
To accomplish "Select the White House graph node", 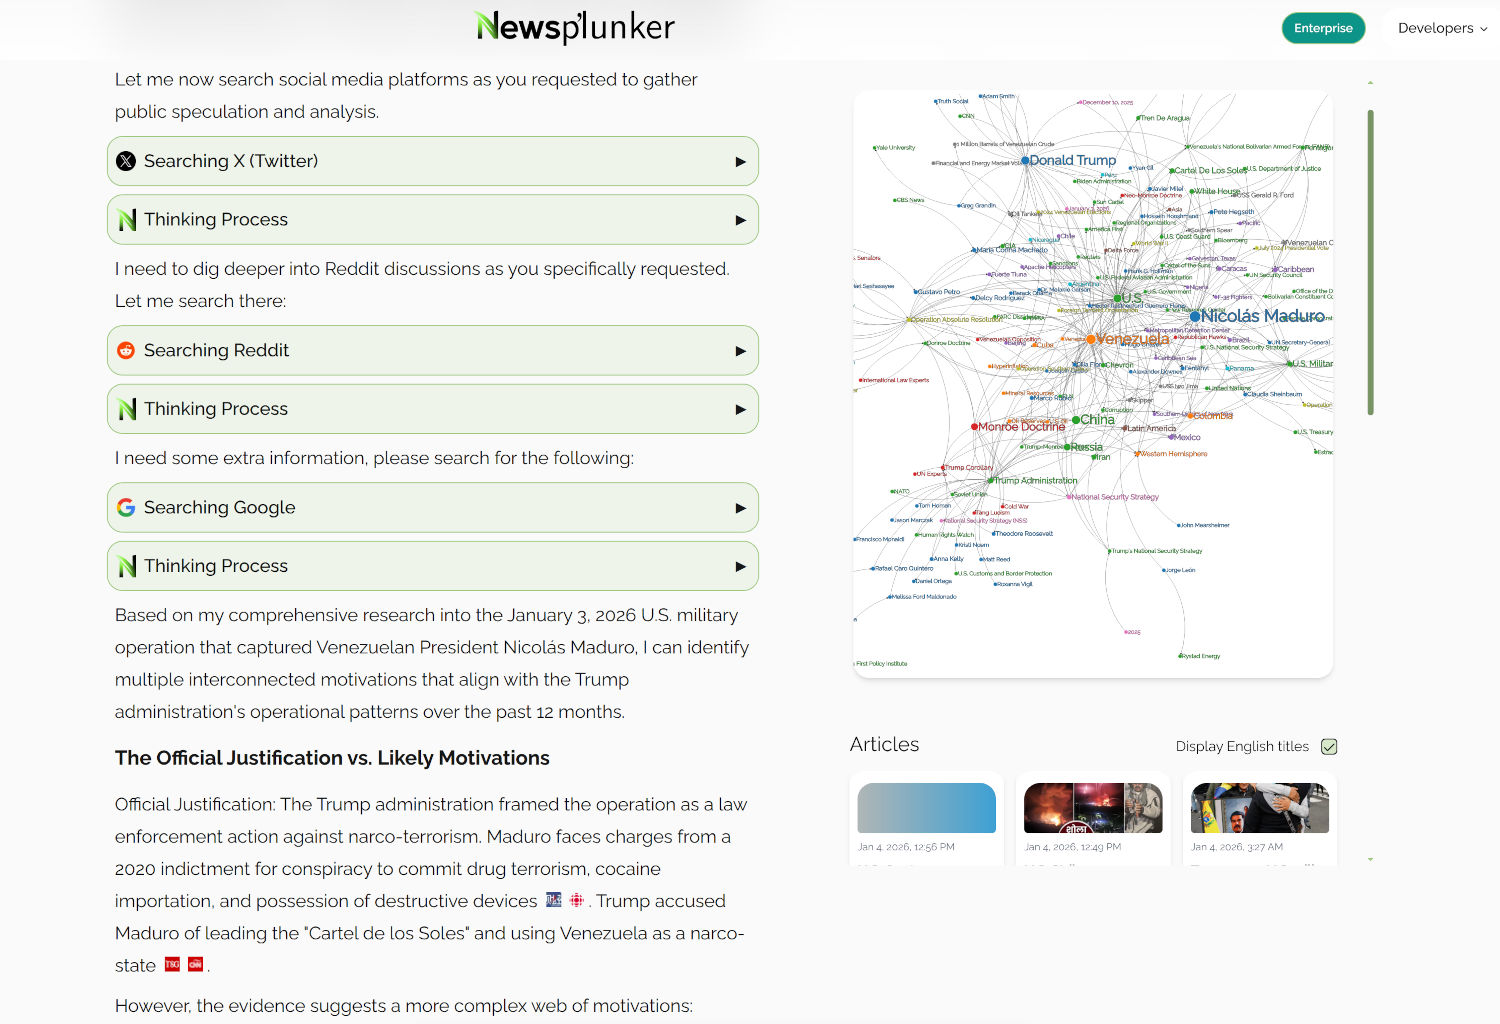I will coord(1192,191).
